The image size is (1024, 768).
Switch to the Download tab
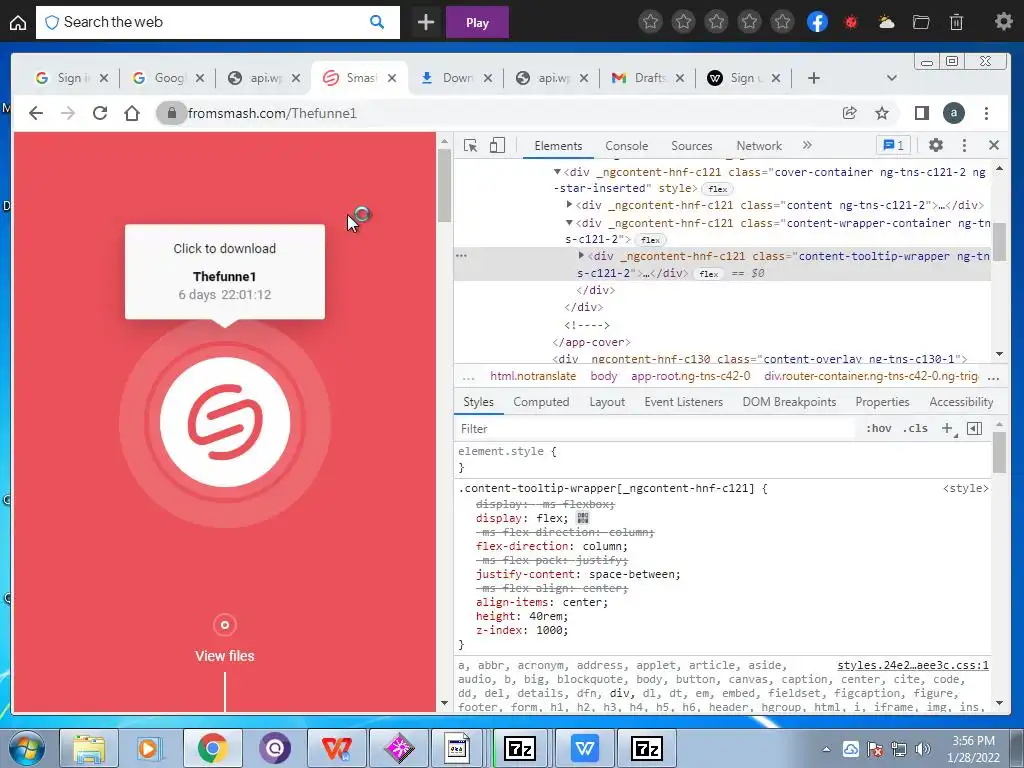point(457,78)
